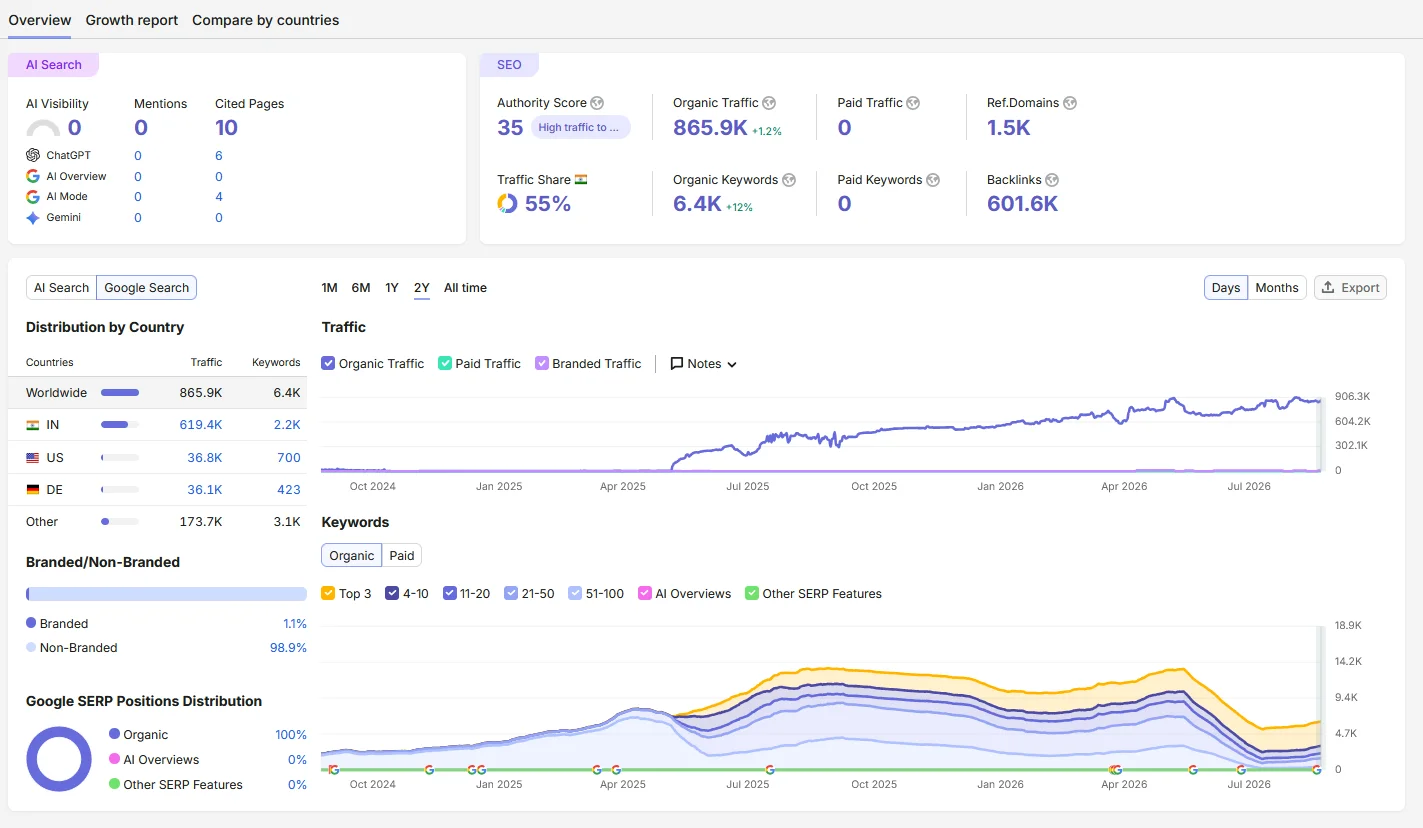Click the Export button
Viewport: 1423px width, 828px height.
click(x=1350, y=288)
